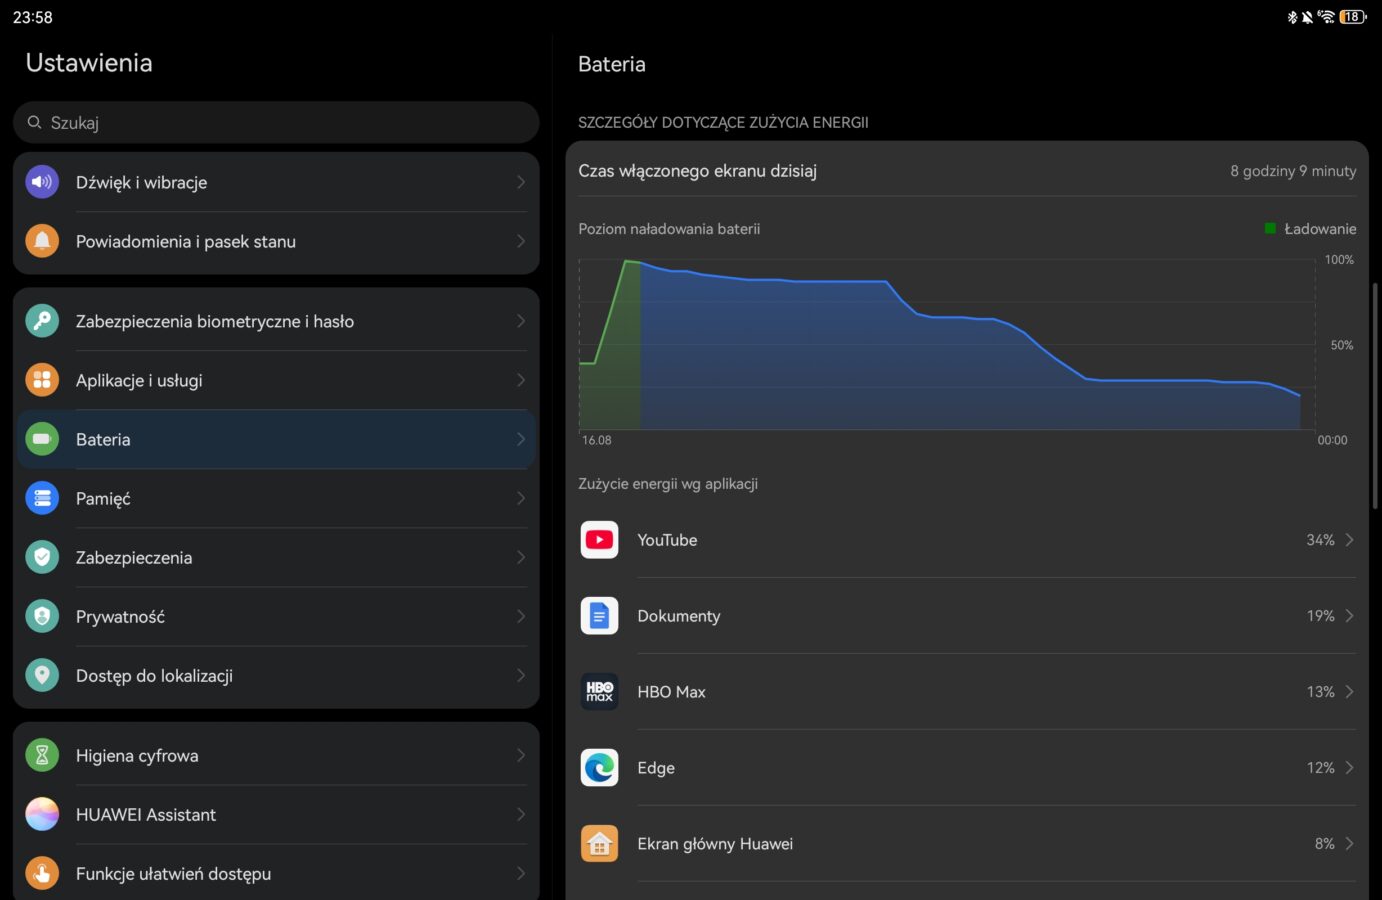Expand HBO Max usage details chevron
The image size is (1382, 900).
point(1349,692)
